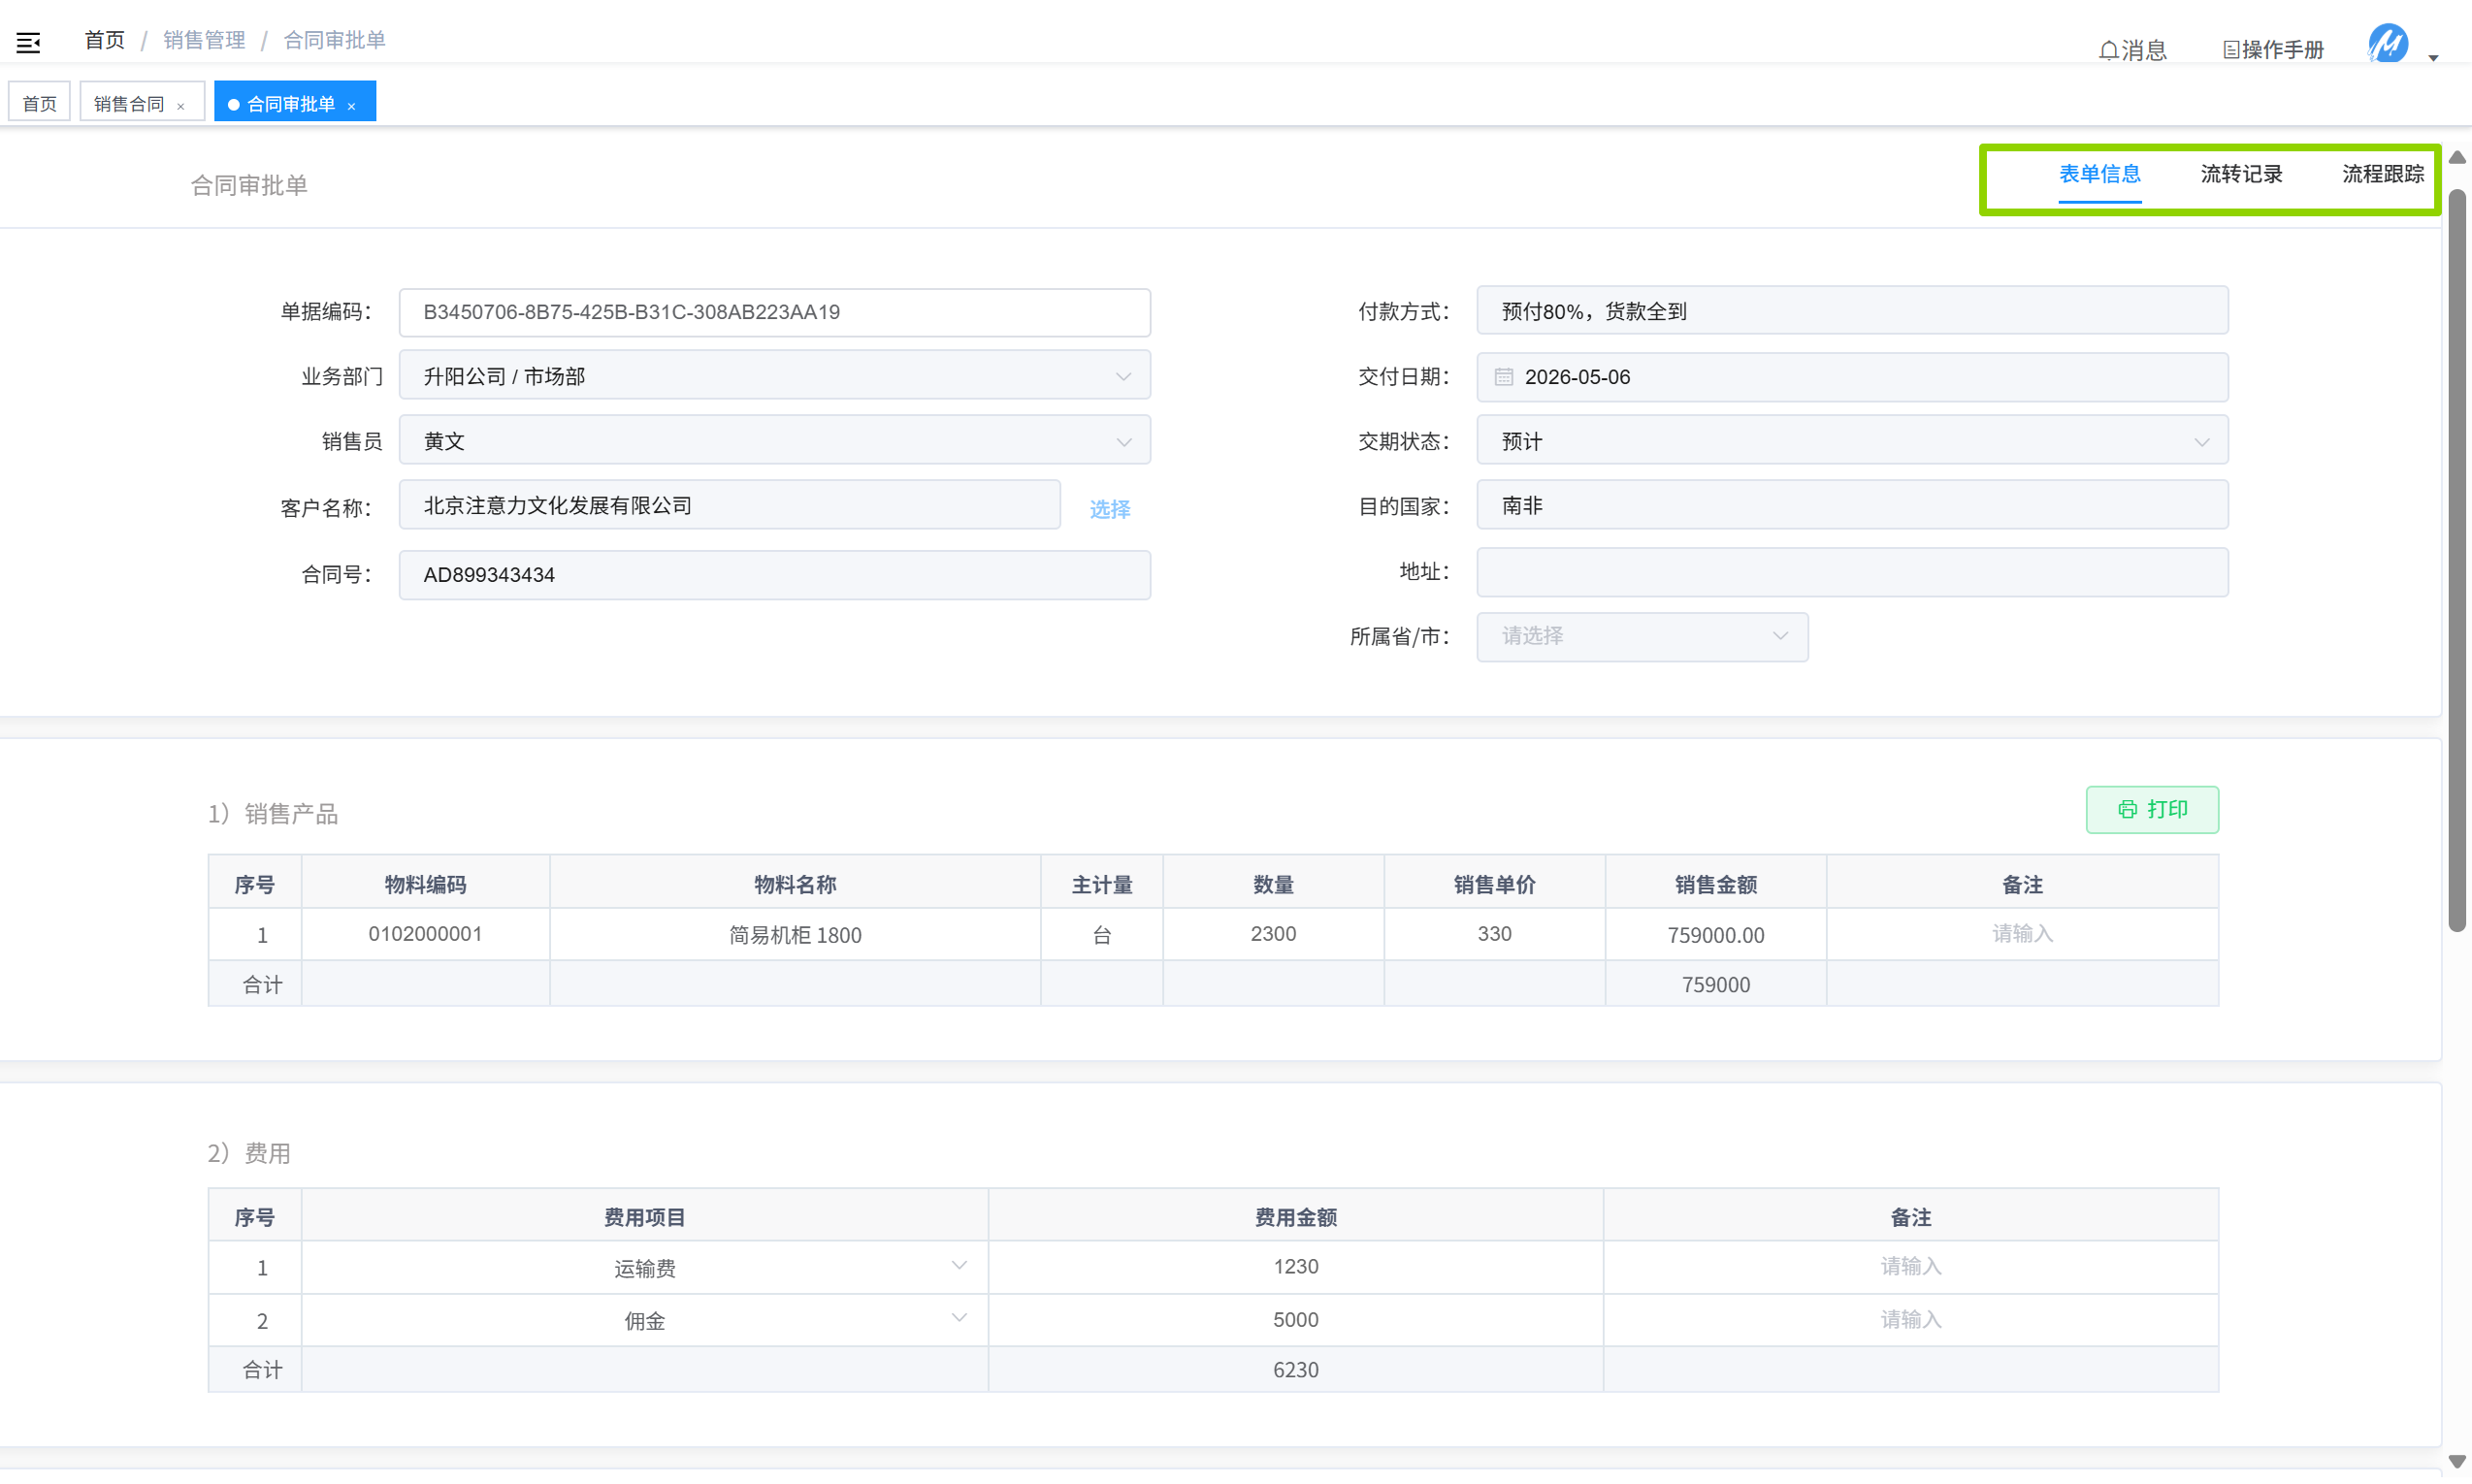Screen dimensions: 2472x1484
Task: Switch to the 首页 tab
Action: point(40,104)
